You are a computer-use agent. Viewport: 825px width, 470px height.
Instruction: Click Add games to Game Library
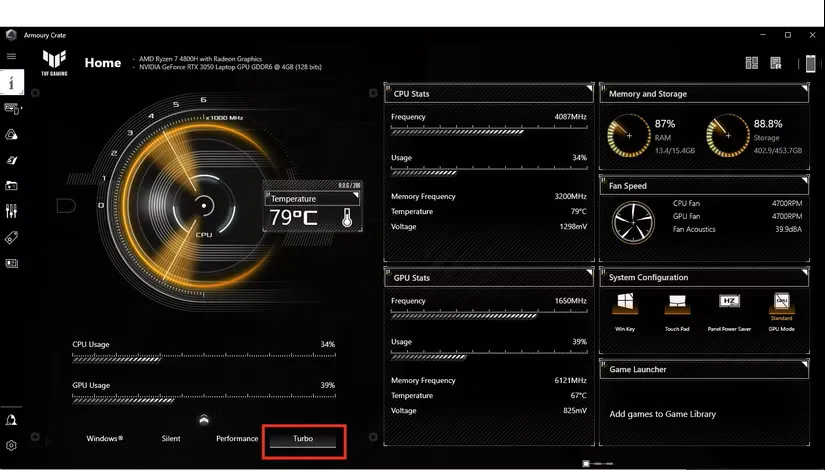662,414
